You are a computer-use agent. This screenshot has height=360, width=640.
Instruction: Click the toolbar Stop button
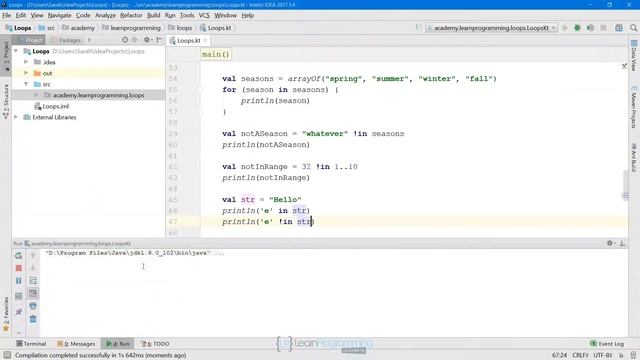(603, 28)
